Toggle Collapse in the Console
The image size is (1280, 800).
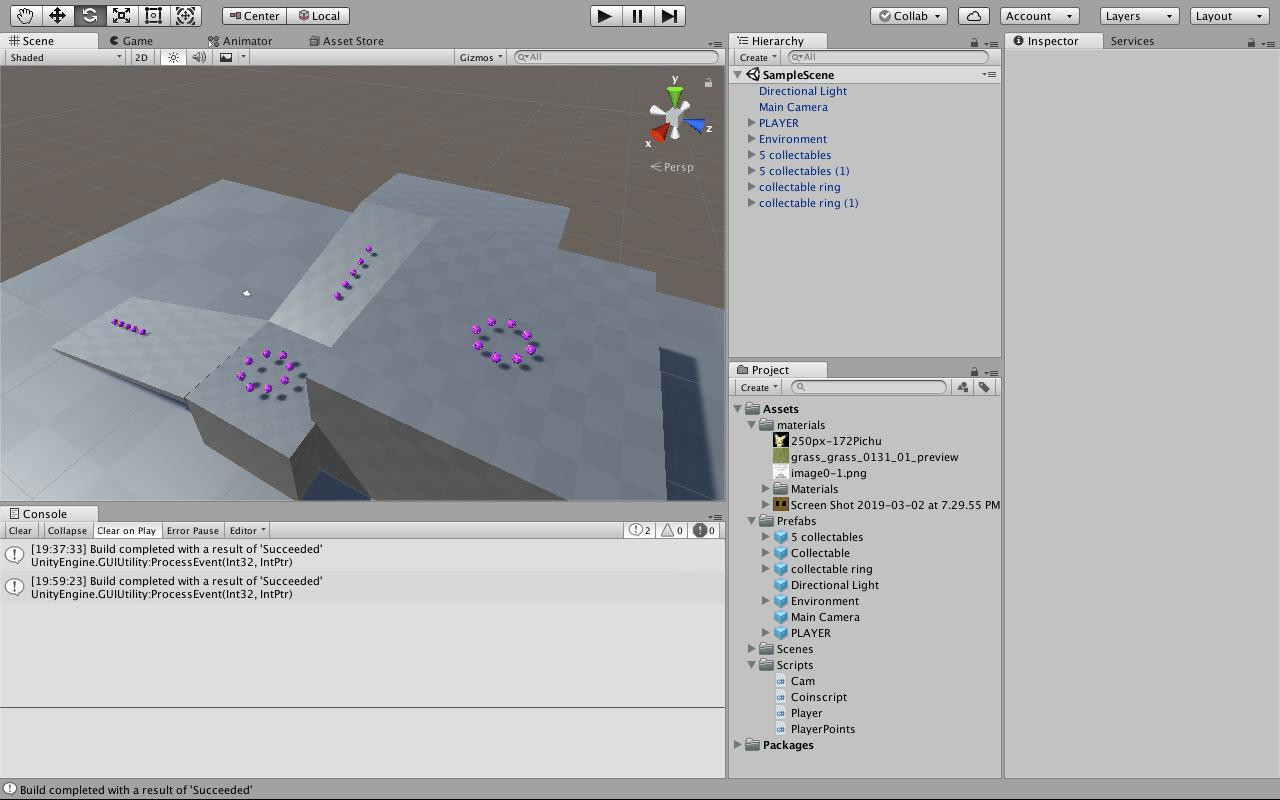coord(67,530)
